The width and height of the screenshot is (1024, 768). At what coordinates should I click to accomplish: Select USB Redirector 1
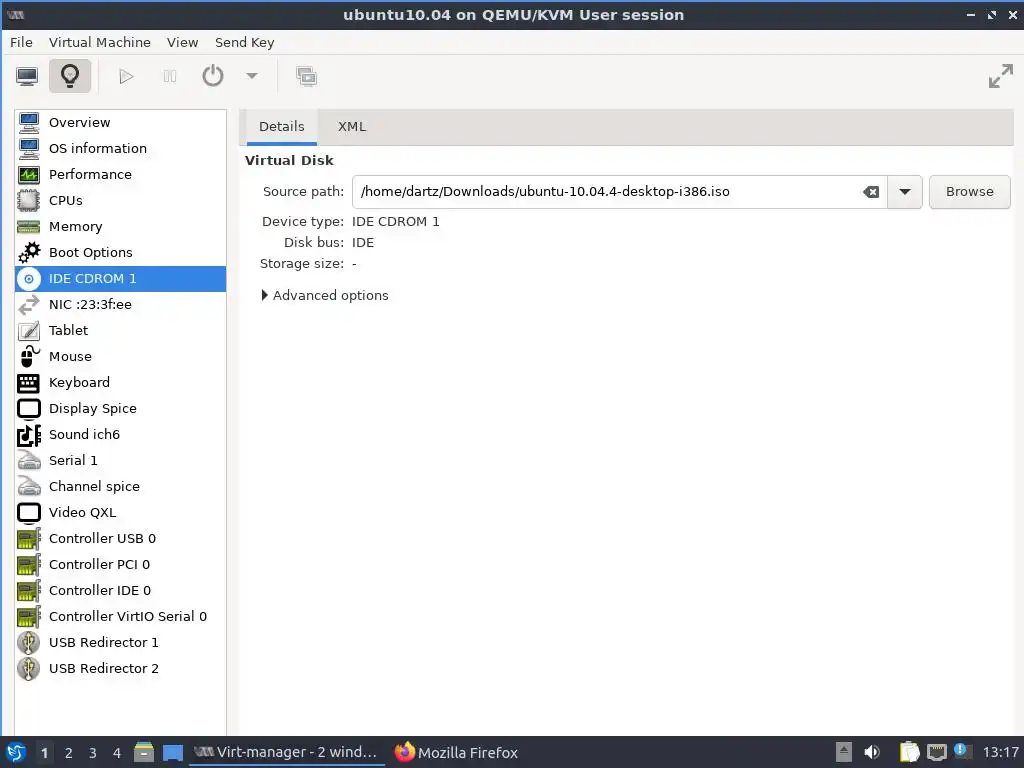(120, 643)
